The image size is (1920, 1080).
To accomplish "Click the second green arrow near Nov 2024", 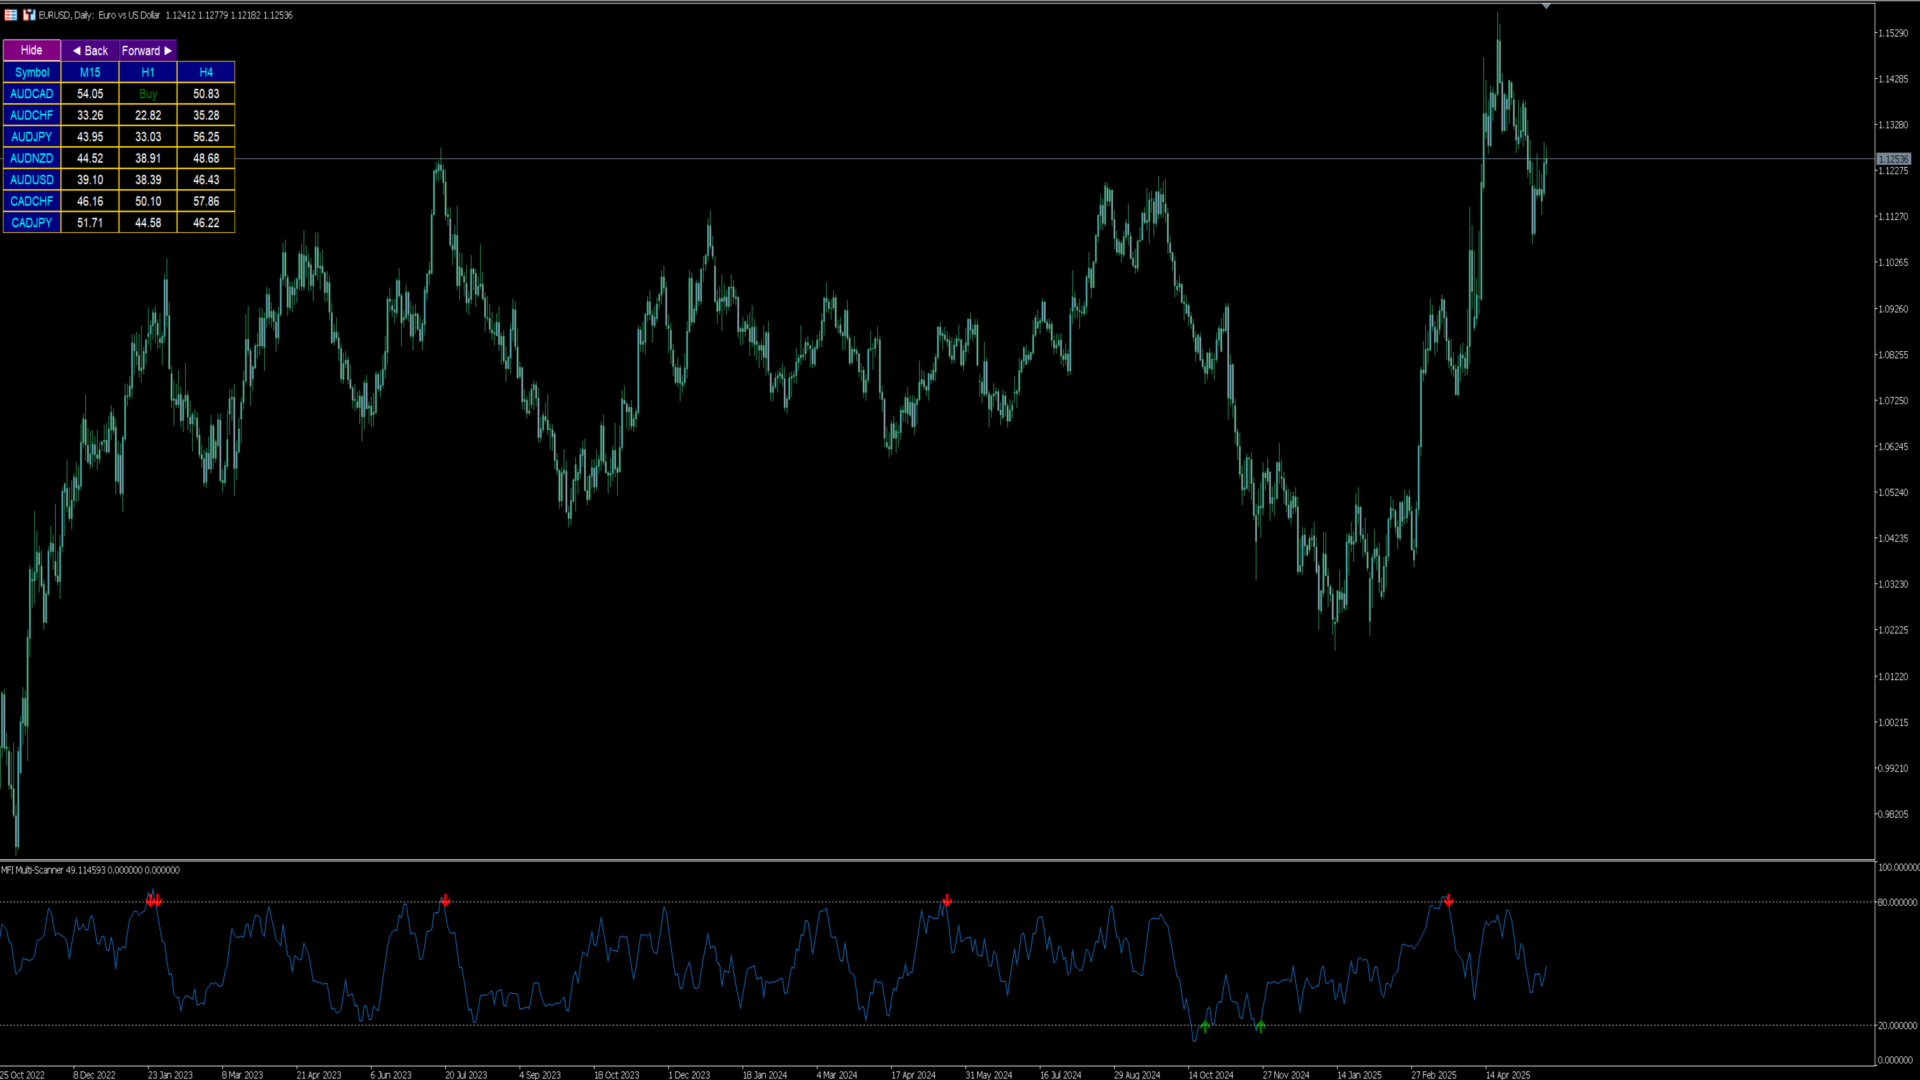I will pyautogui.click(x=1260, y=1026).
